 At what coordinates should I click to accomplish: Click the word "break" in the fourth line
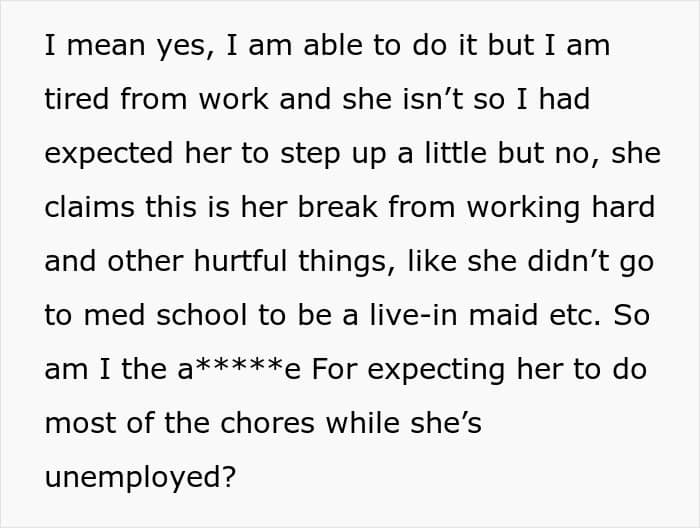tap(337, 207)
